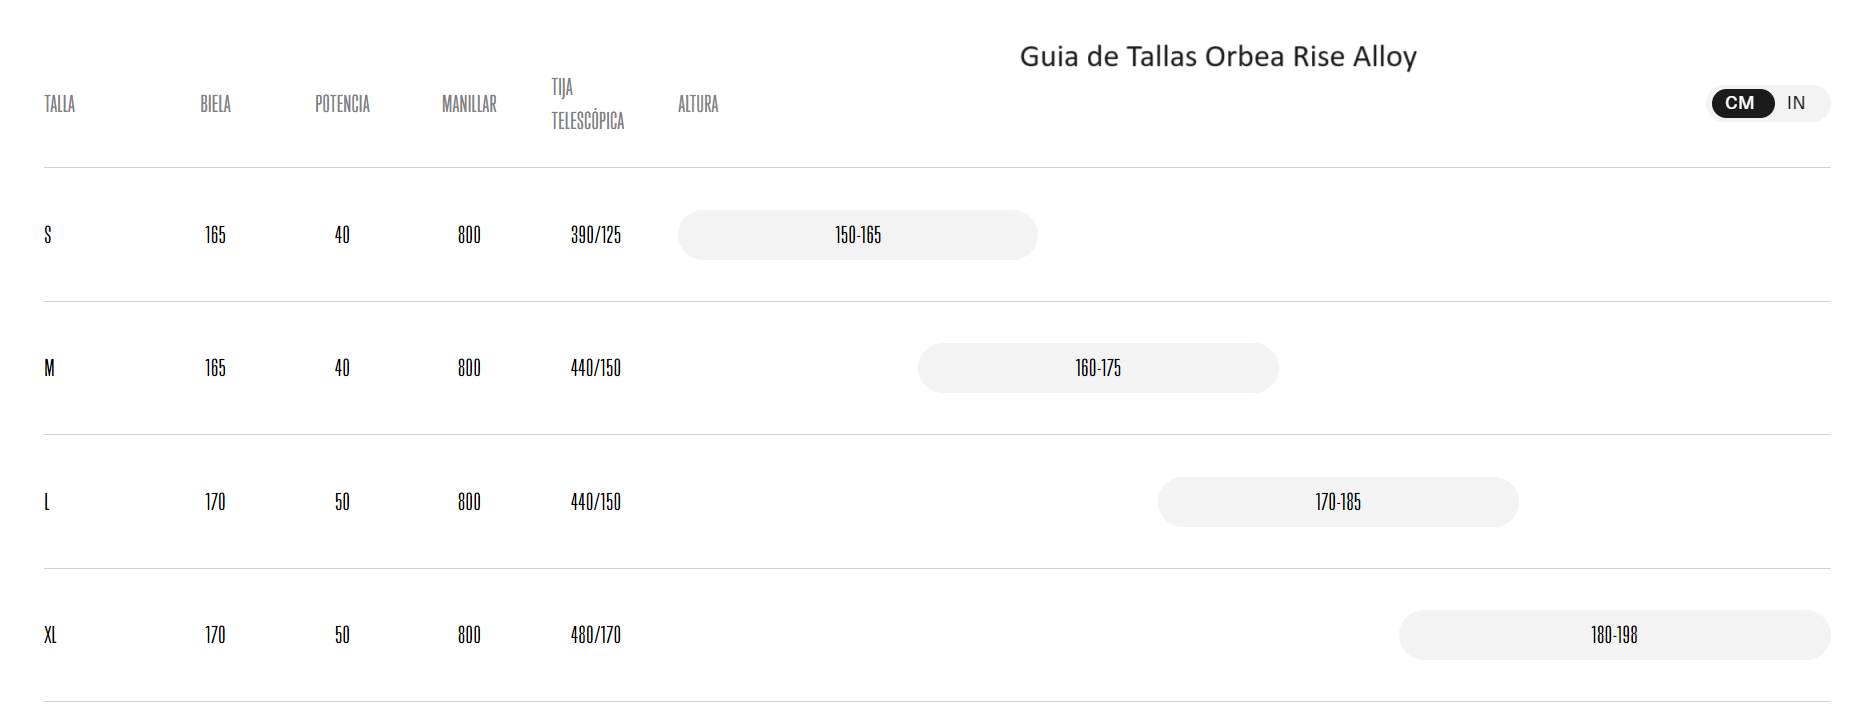Select the 180-198 height bar
Image resolution: width=1863 pixels, height=709 pixels.
[x=1613, y=634]
